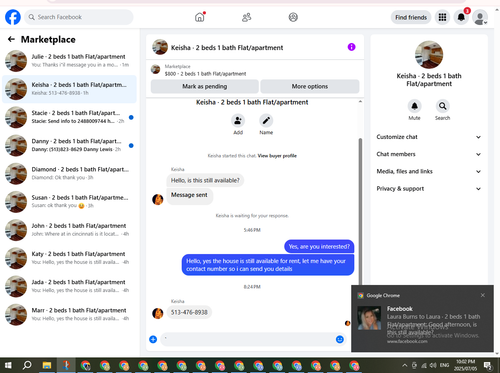This screenshot has width=500, height=373.
Task: Click the Search icon in chat details
Action: point(442,106)
